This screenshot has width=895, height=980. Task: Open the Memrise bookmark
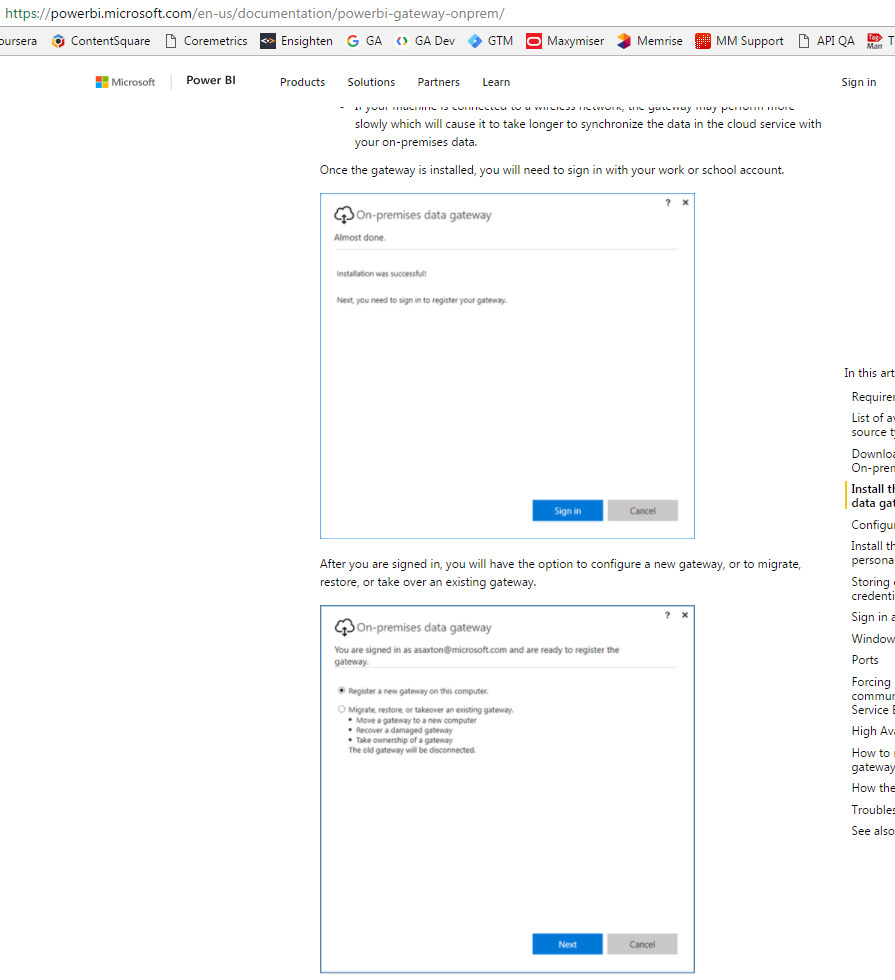click(x=649, y=41)
